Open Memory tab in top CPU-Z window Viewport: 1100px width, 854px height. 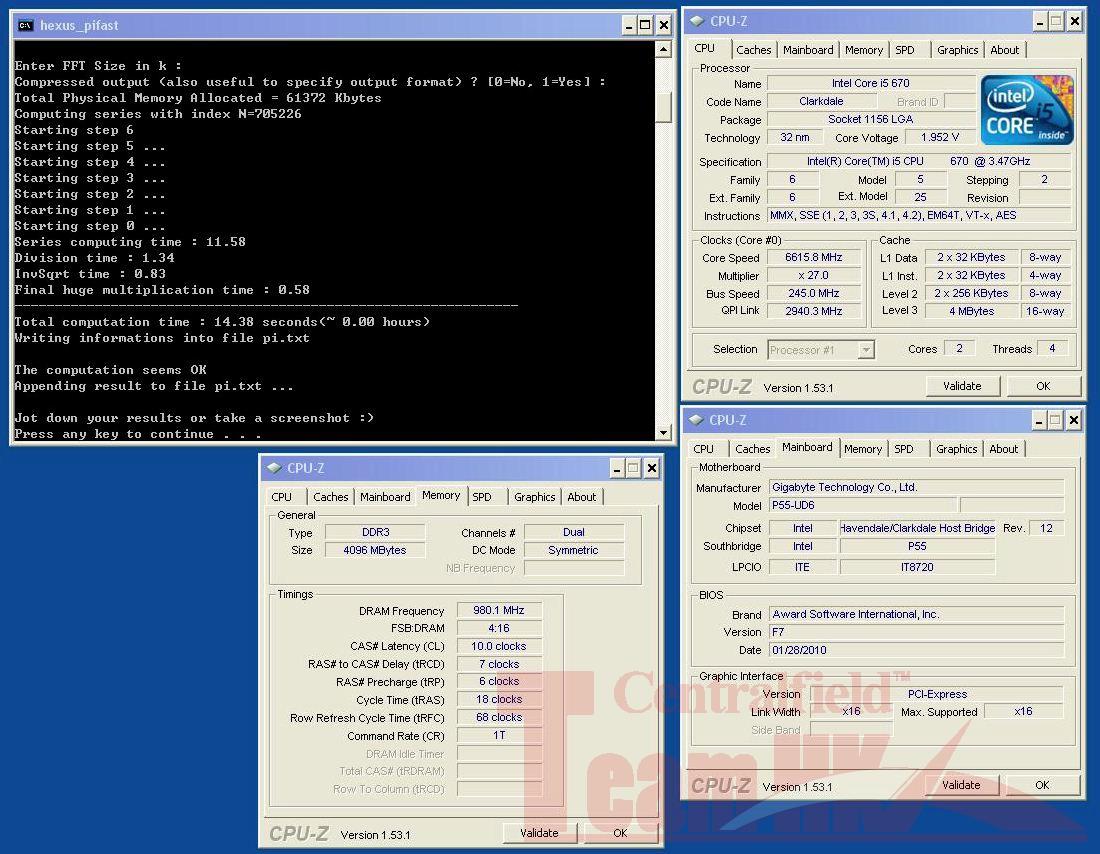[864, 50]
